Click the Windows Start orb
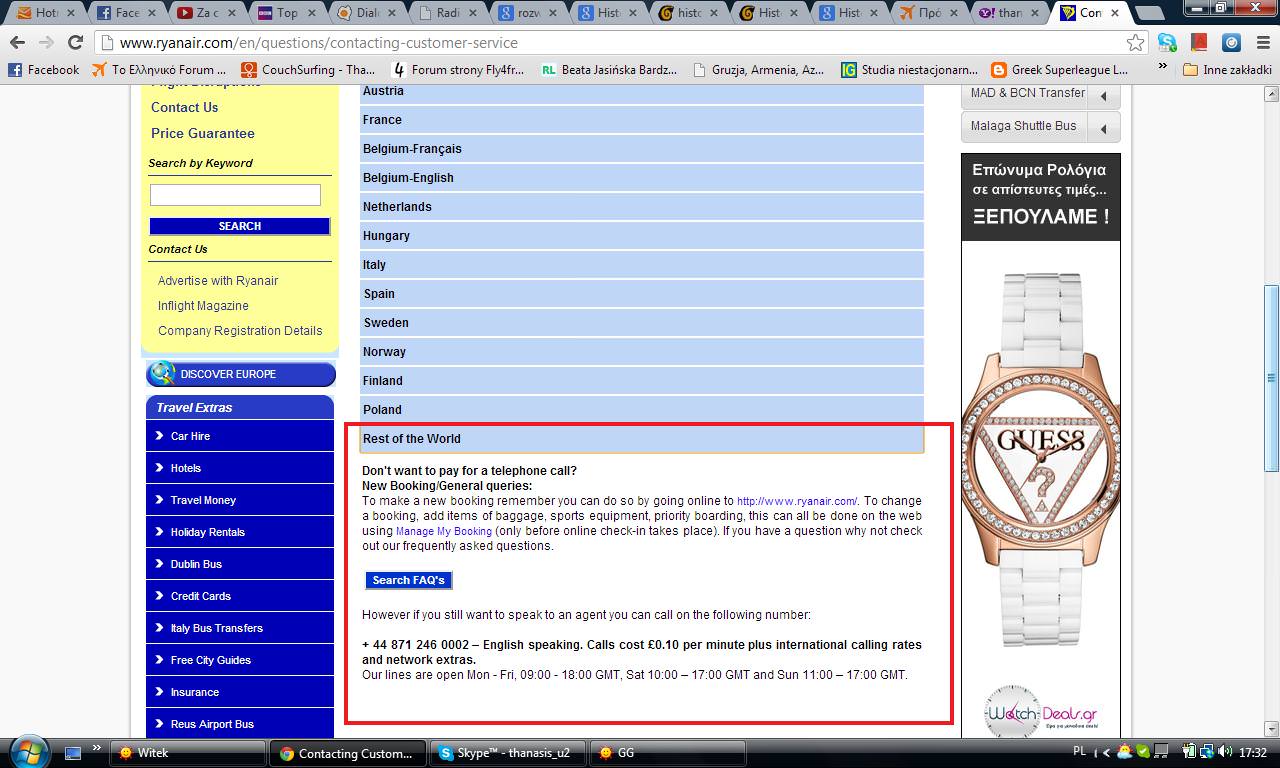The image size is (1280, 768). click(27, 752)
